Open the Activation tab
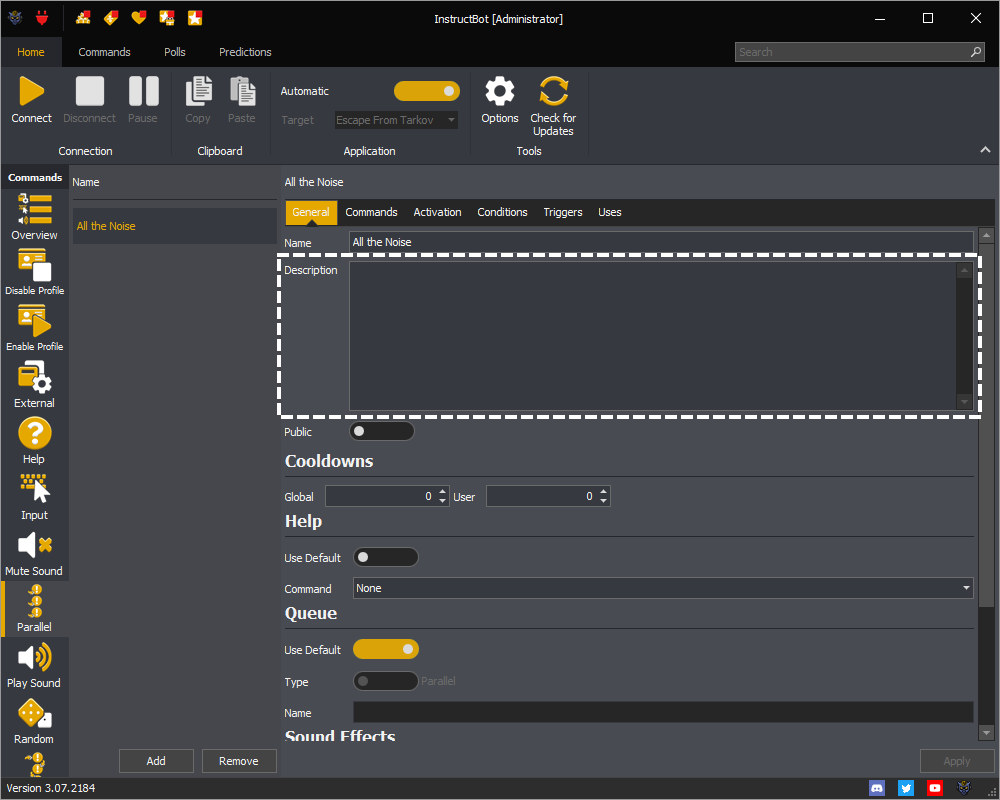This screenshot has height=800, width=1000. 438,212
